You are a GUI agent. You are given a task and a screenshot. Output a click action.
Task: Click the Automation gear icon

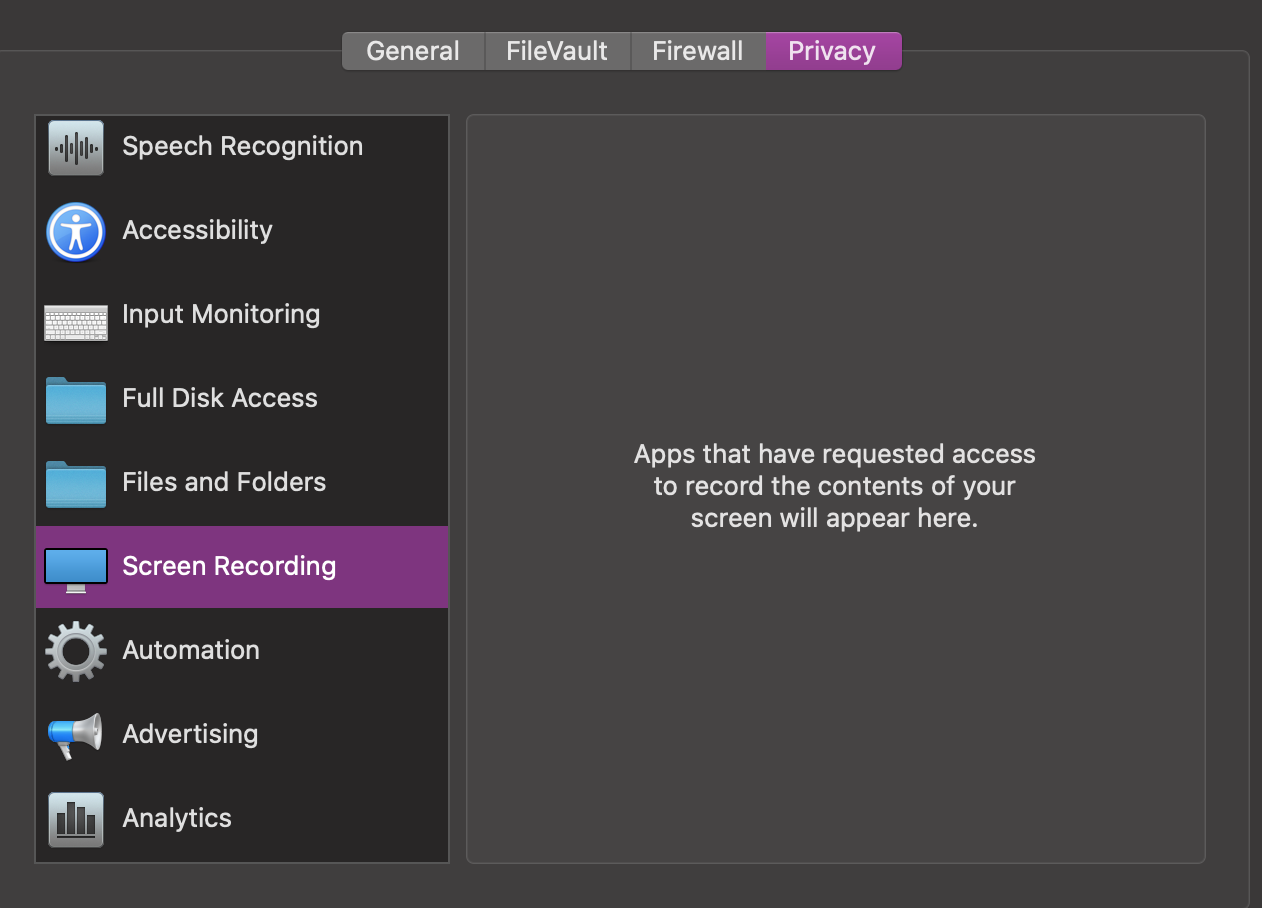coord(76,651)
